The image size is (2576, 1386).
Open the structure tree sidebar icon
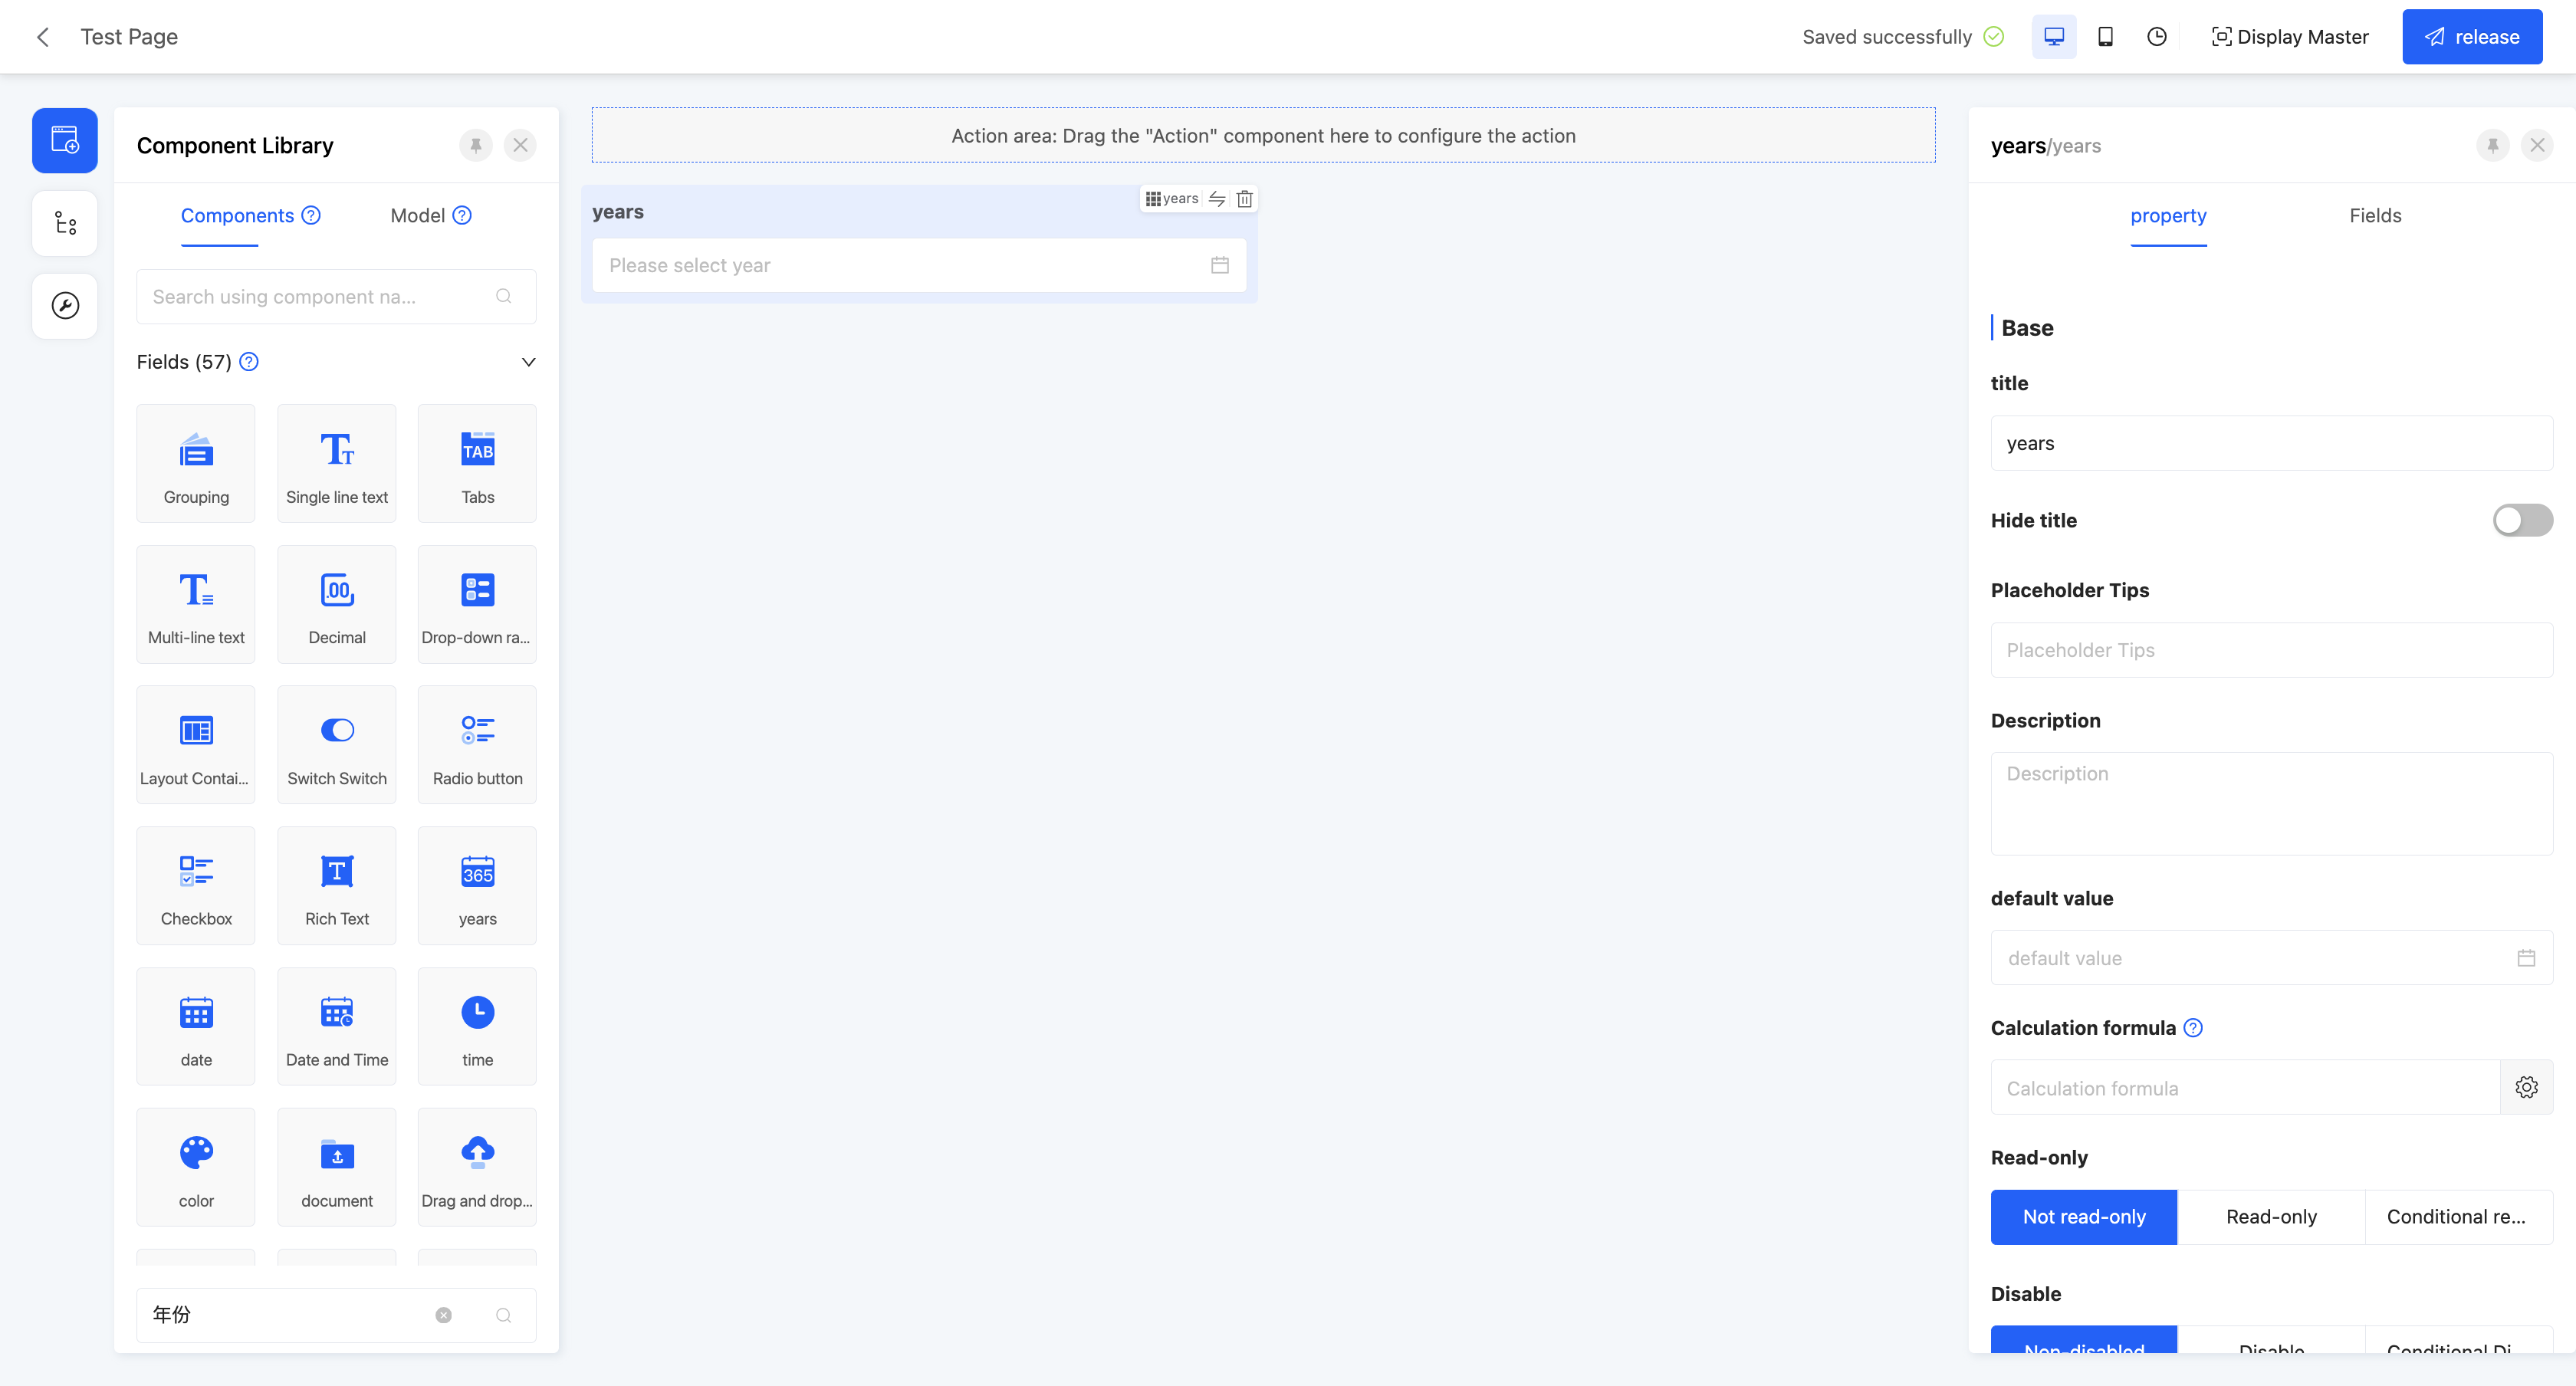pyautogui.click(x=65, y=223)
